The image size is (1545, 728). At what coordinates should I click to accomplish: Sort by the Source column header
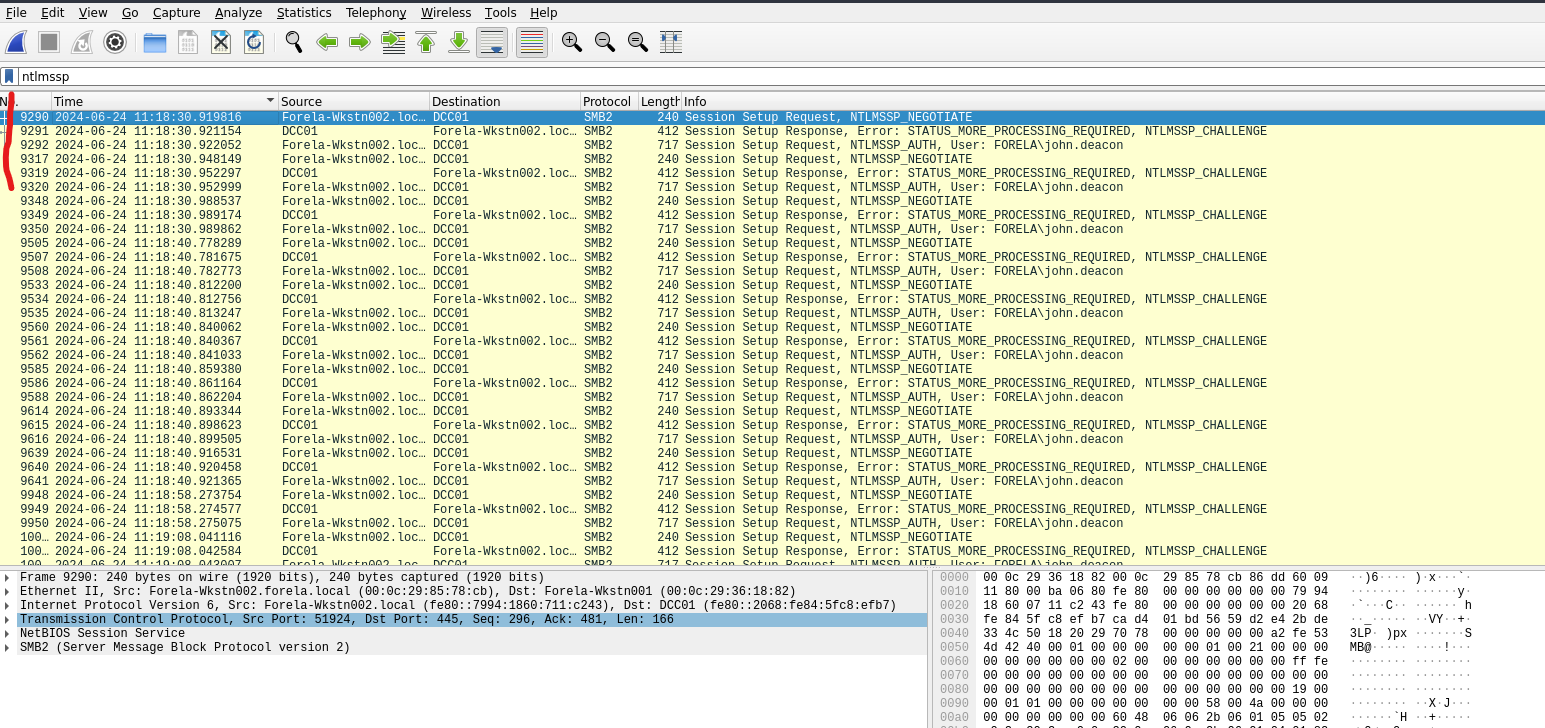click(x=354, y=101)
